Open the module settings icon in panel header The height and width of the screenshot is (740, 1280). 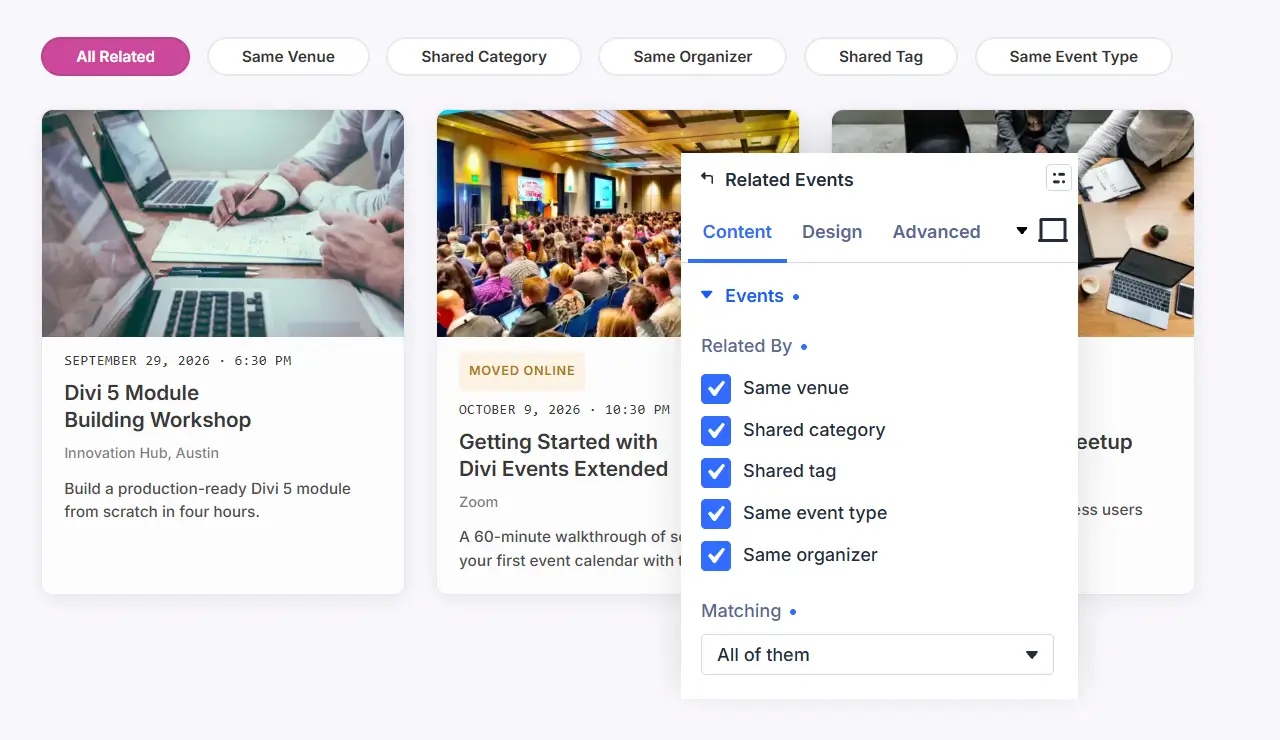(x=1058, y=178)
